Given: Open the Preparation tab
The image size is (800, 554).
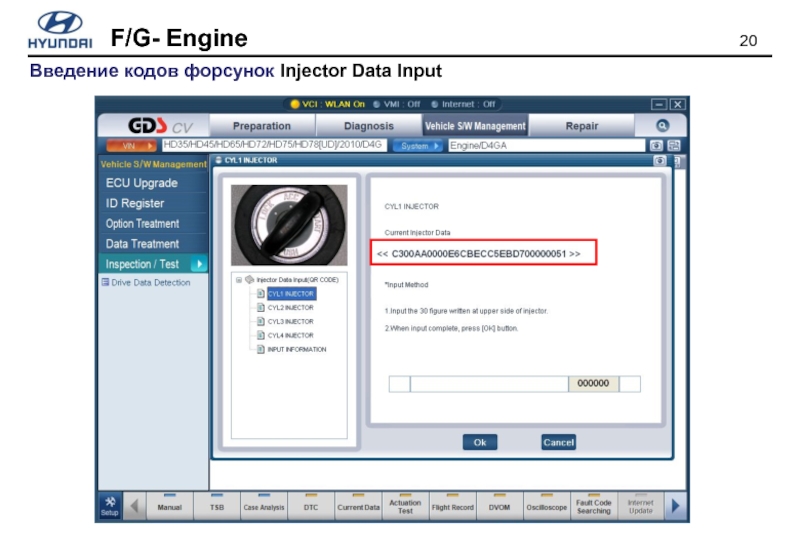Looking at the screenshot, I should tap(262, 126).
